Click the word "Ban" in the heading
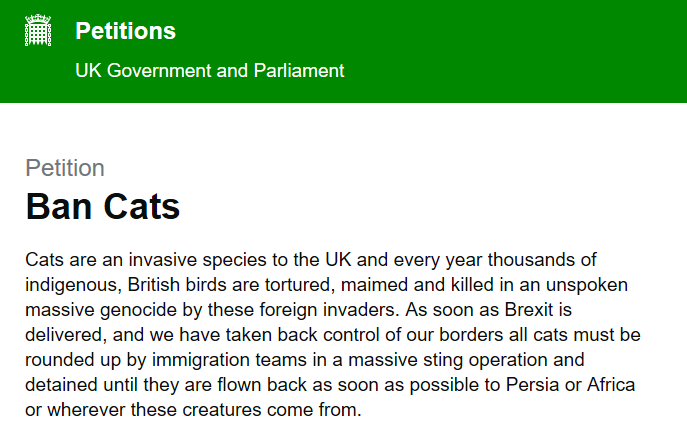This screenshot has width=687, height=424. pyautogui.click(x=59, y=206)
